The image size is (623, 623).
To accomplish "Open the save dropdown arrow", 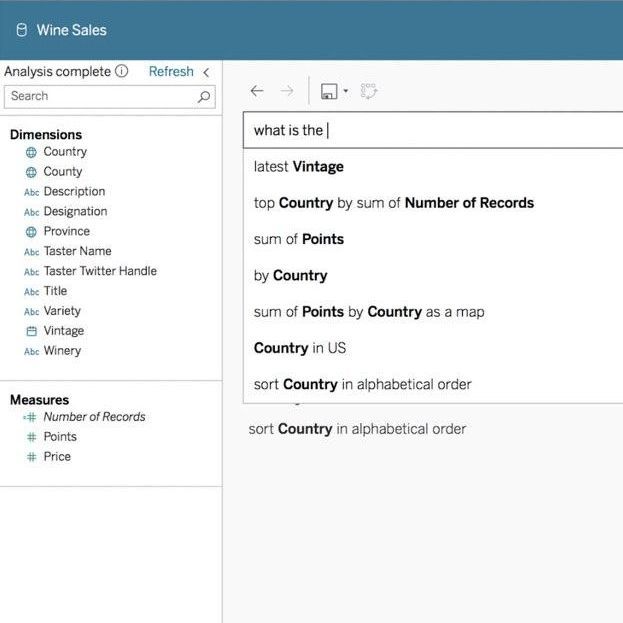I will point(345,91).
